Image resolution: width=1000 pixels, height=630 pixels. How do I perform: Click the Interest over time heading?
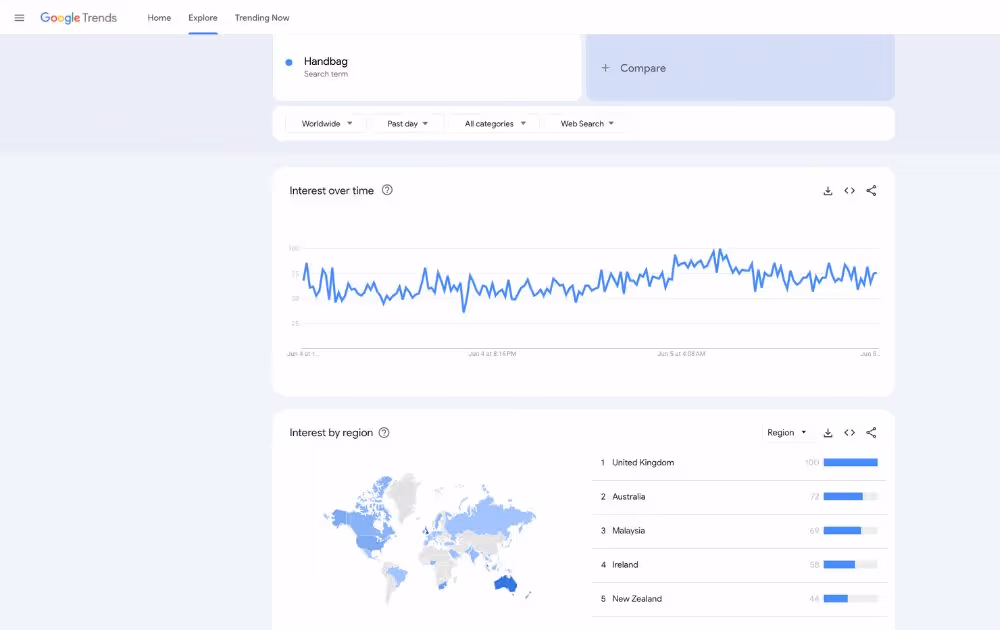click(332, 191)
